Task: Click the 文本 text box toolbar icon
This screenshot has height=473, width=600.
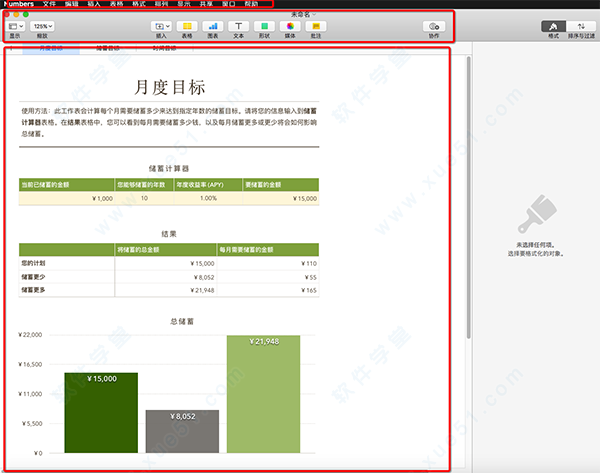Action: 238,26
